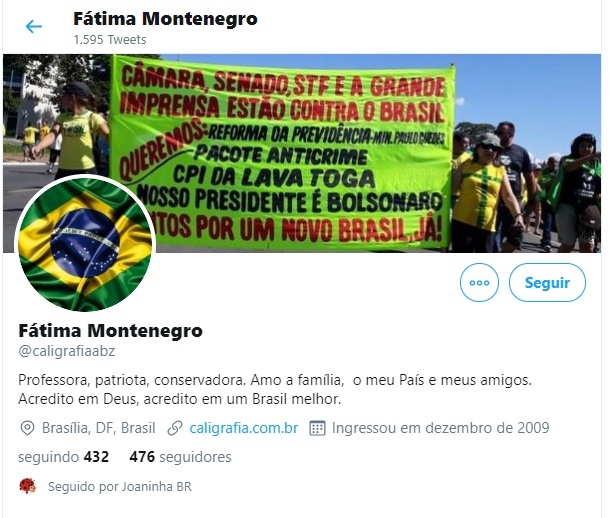
Task: Click Fátima Montenegro name in top header
Action: point(165,19)
